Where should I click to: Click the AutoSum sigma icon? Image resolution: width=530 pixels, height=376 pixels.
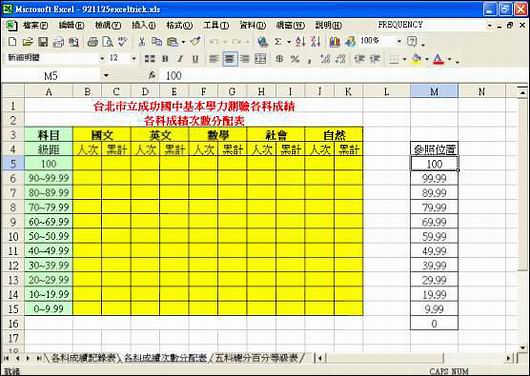(x=278, y=42)
